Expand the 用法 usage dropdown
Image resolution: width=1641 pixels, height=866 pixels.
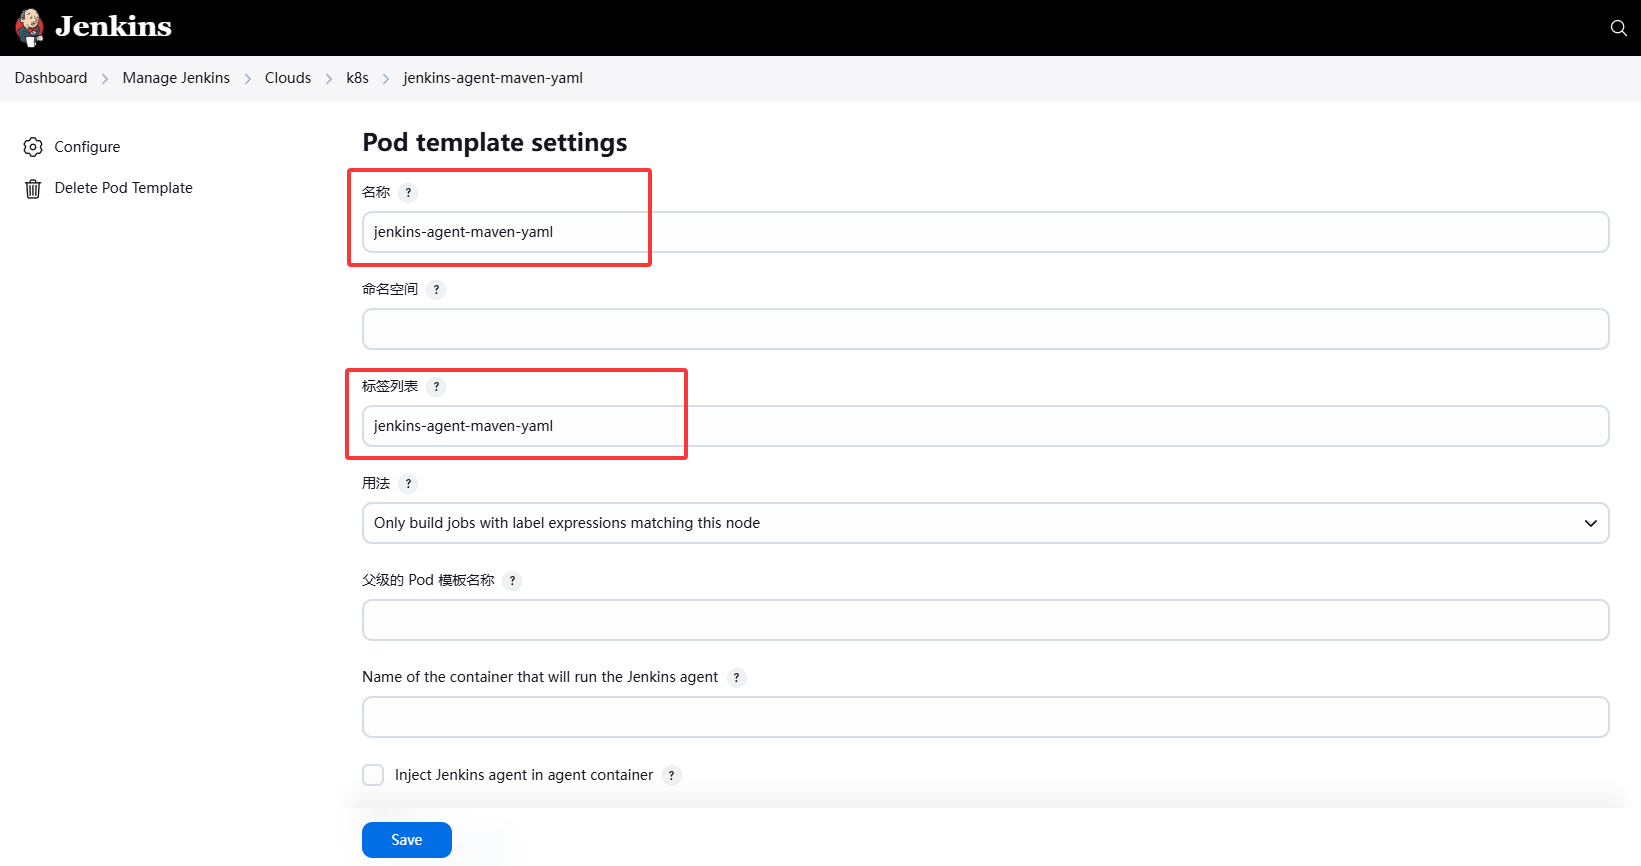pyautogui.click(x=985, y=523)
